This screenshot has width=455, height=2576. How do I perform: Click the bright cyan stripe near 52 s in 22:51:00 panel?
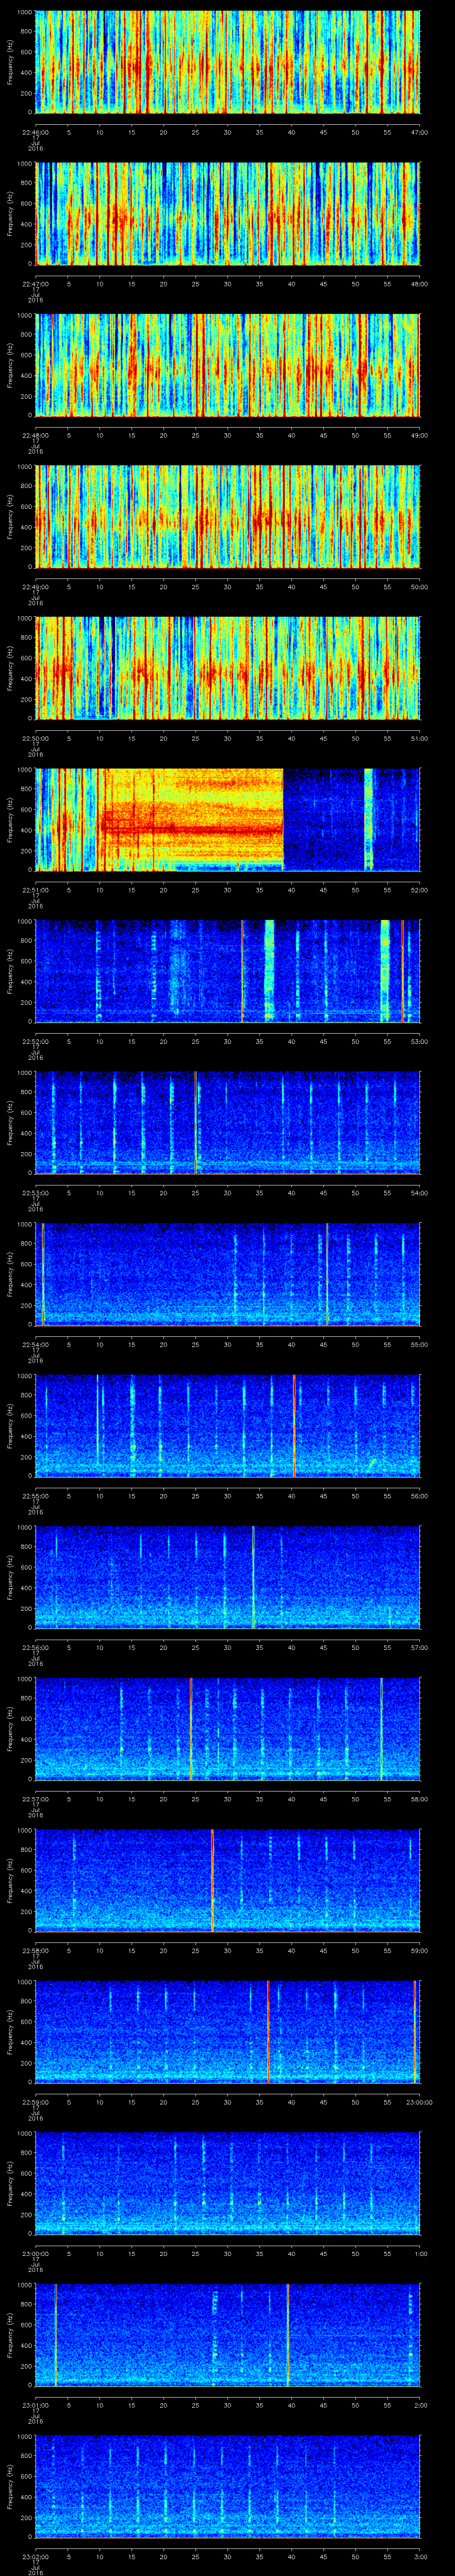(368, 820)
